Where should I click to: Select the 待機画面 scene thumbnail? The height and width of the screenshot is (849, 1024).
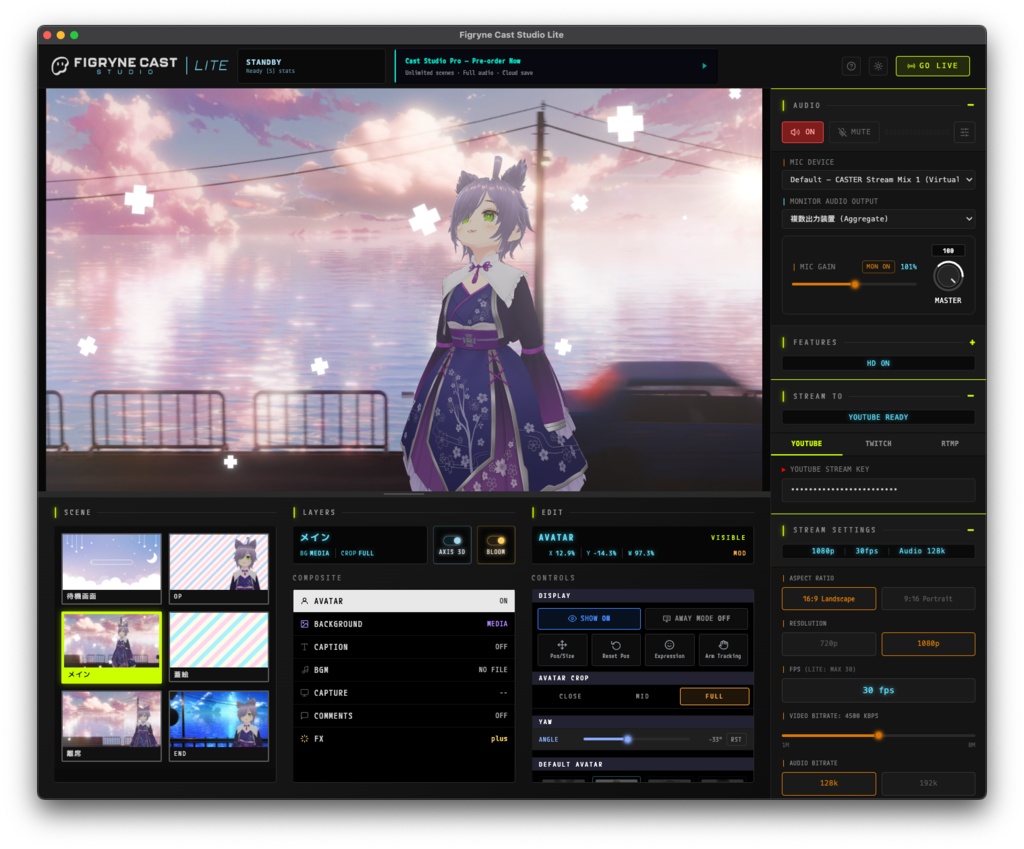[x=111, y=568]
